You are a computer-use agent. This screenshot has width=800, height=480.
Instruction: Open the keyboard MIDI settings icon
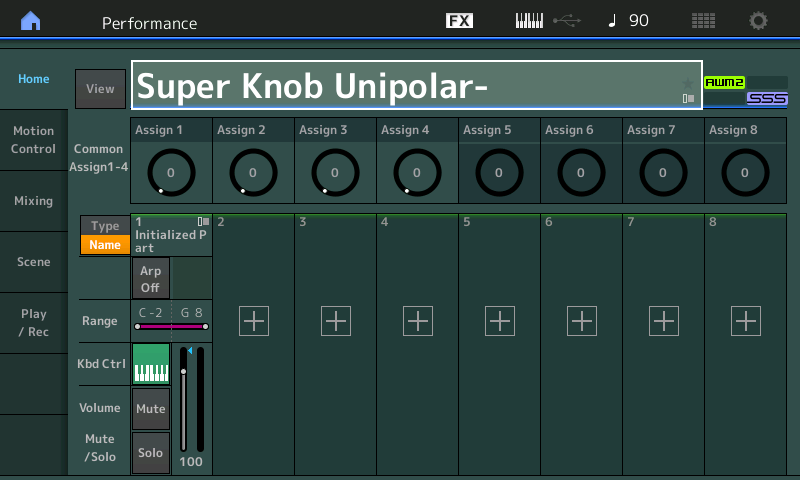pos(529,21)
